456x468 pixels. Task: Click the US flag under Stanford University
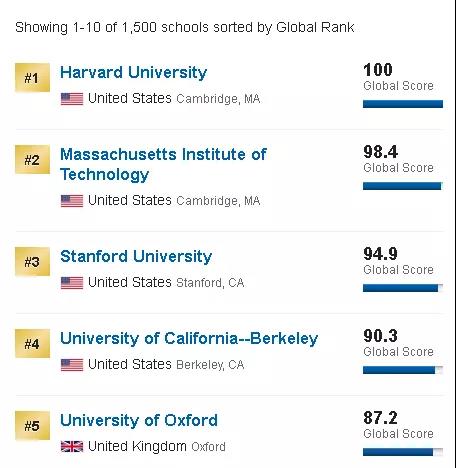[x=72, y=283]
